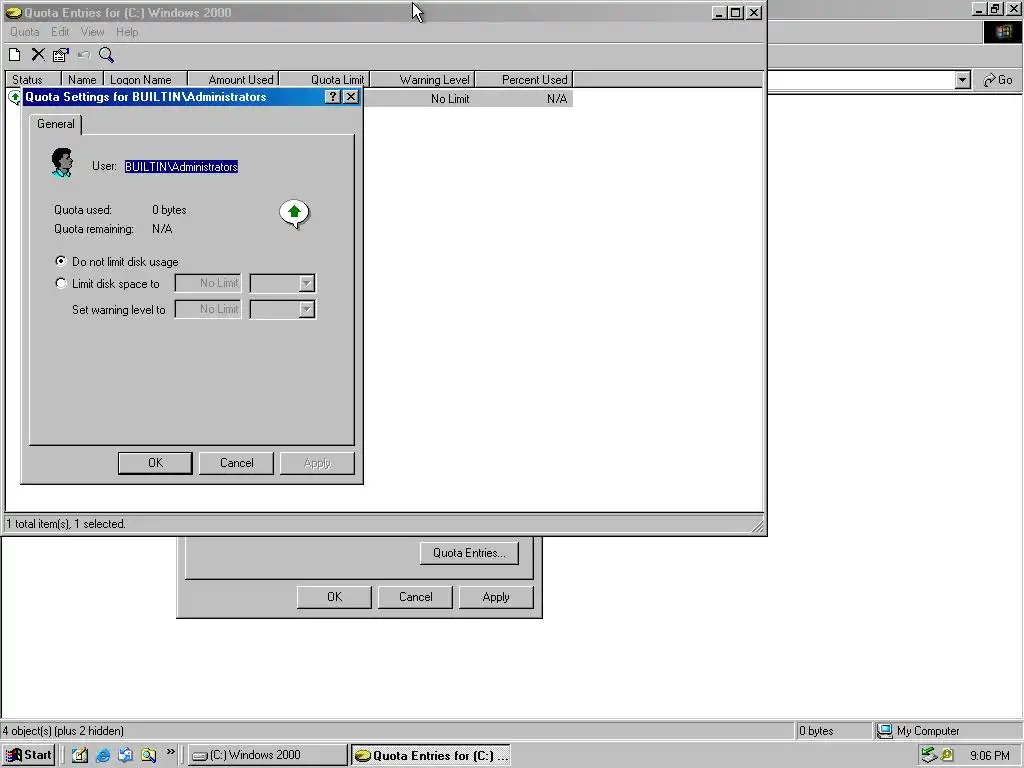Click the disk space limit value field
Screen dimensions: 1024x768
208,283
